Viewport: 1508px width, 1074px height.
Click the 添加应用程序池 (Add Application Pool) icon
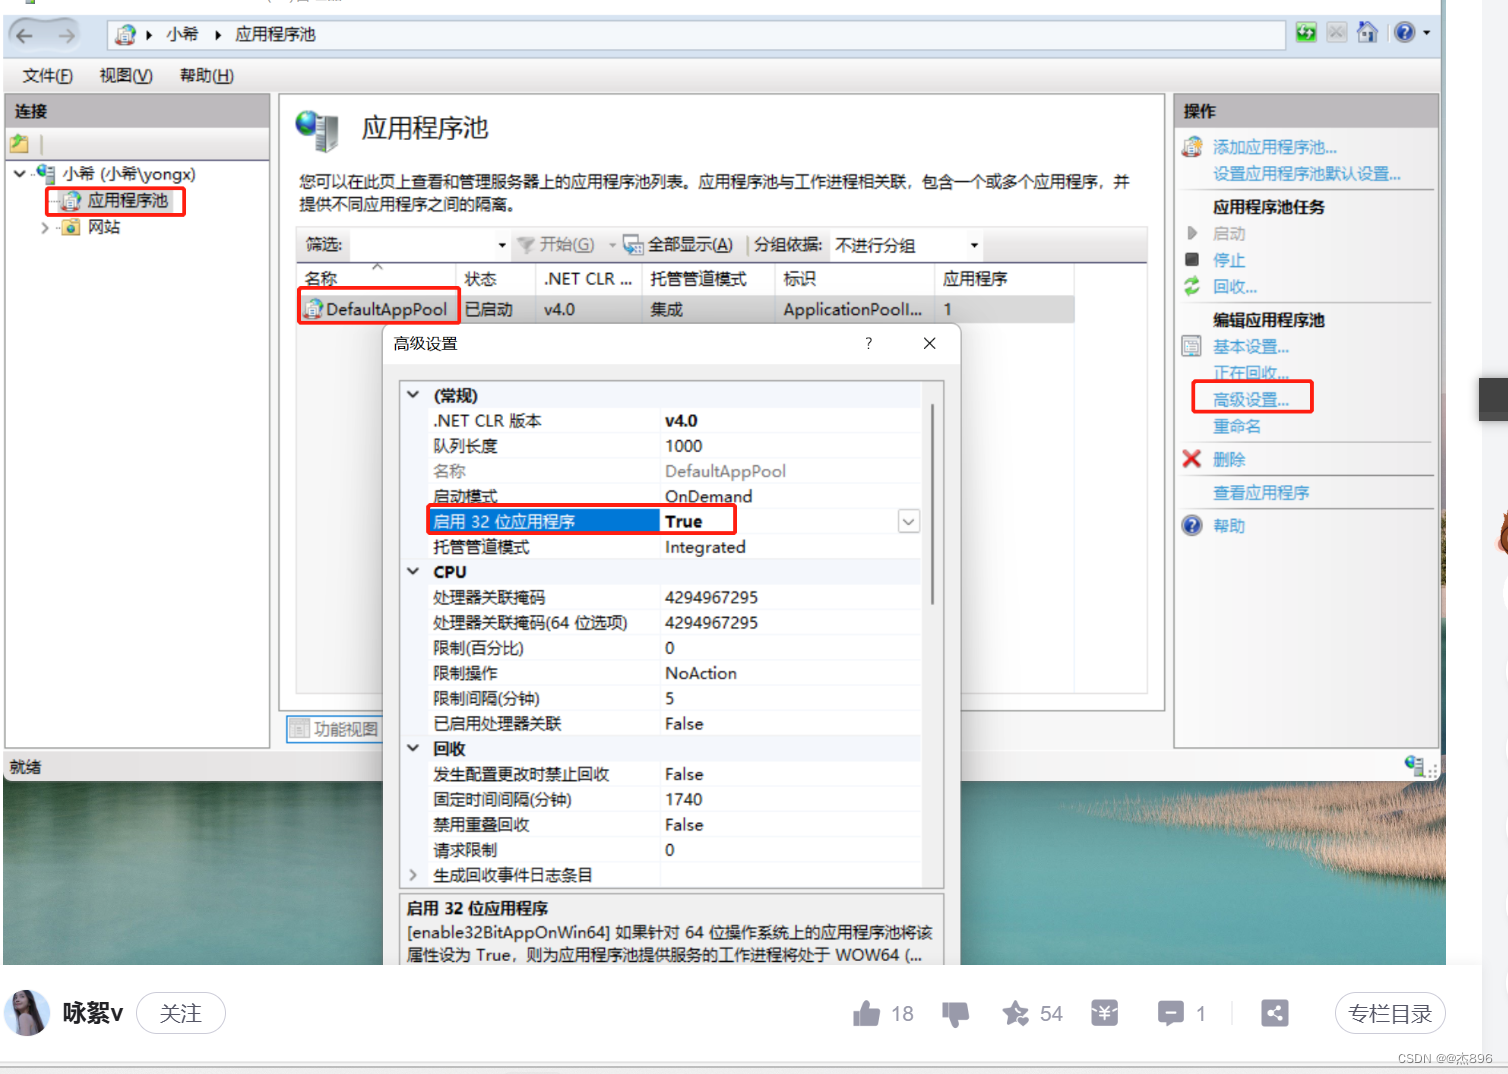click(1191, 146)
